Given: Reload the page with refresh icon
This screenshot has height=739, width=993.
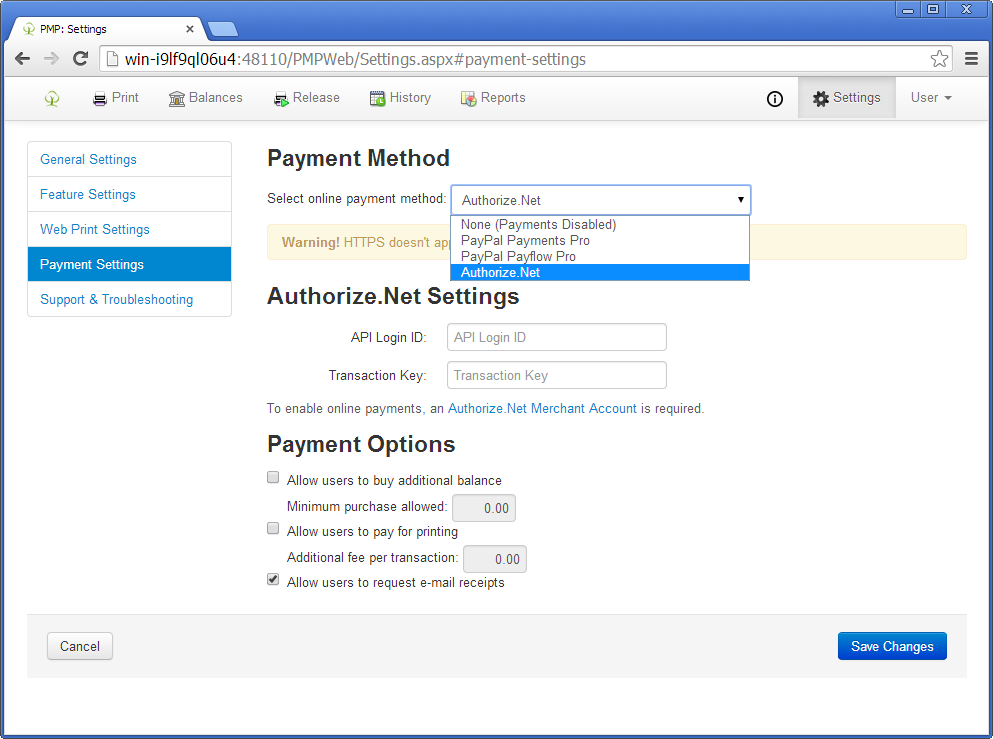Looking at the screenshot, I should (x=80, y=59).
